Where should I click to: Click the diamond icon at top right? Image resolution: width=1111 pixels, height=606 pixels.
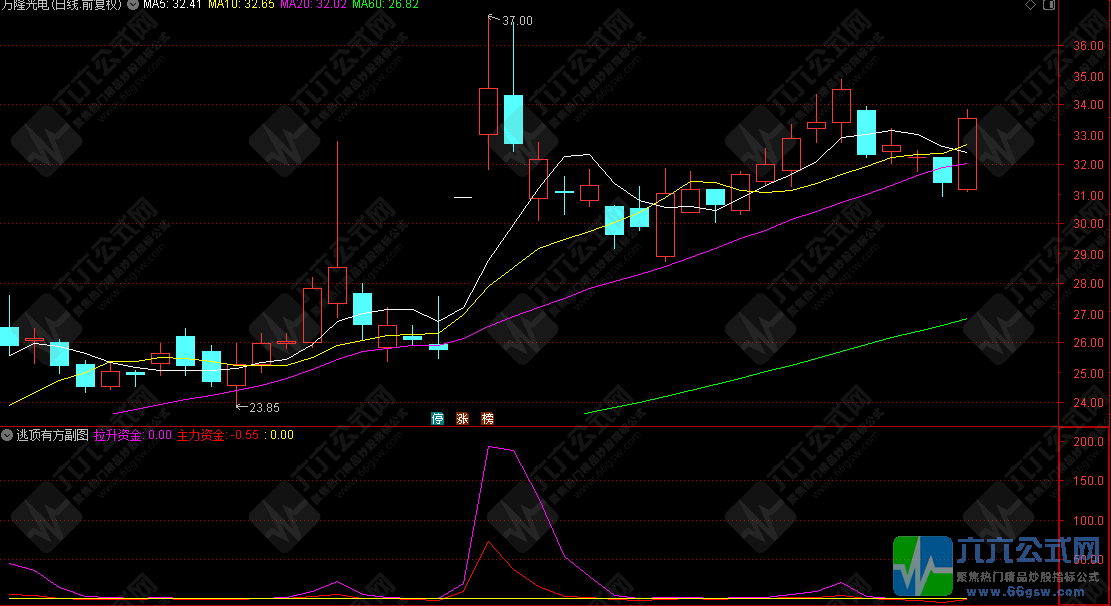click(1030, 6)
